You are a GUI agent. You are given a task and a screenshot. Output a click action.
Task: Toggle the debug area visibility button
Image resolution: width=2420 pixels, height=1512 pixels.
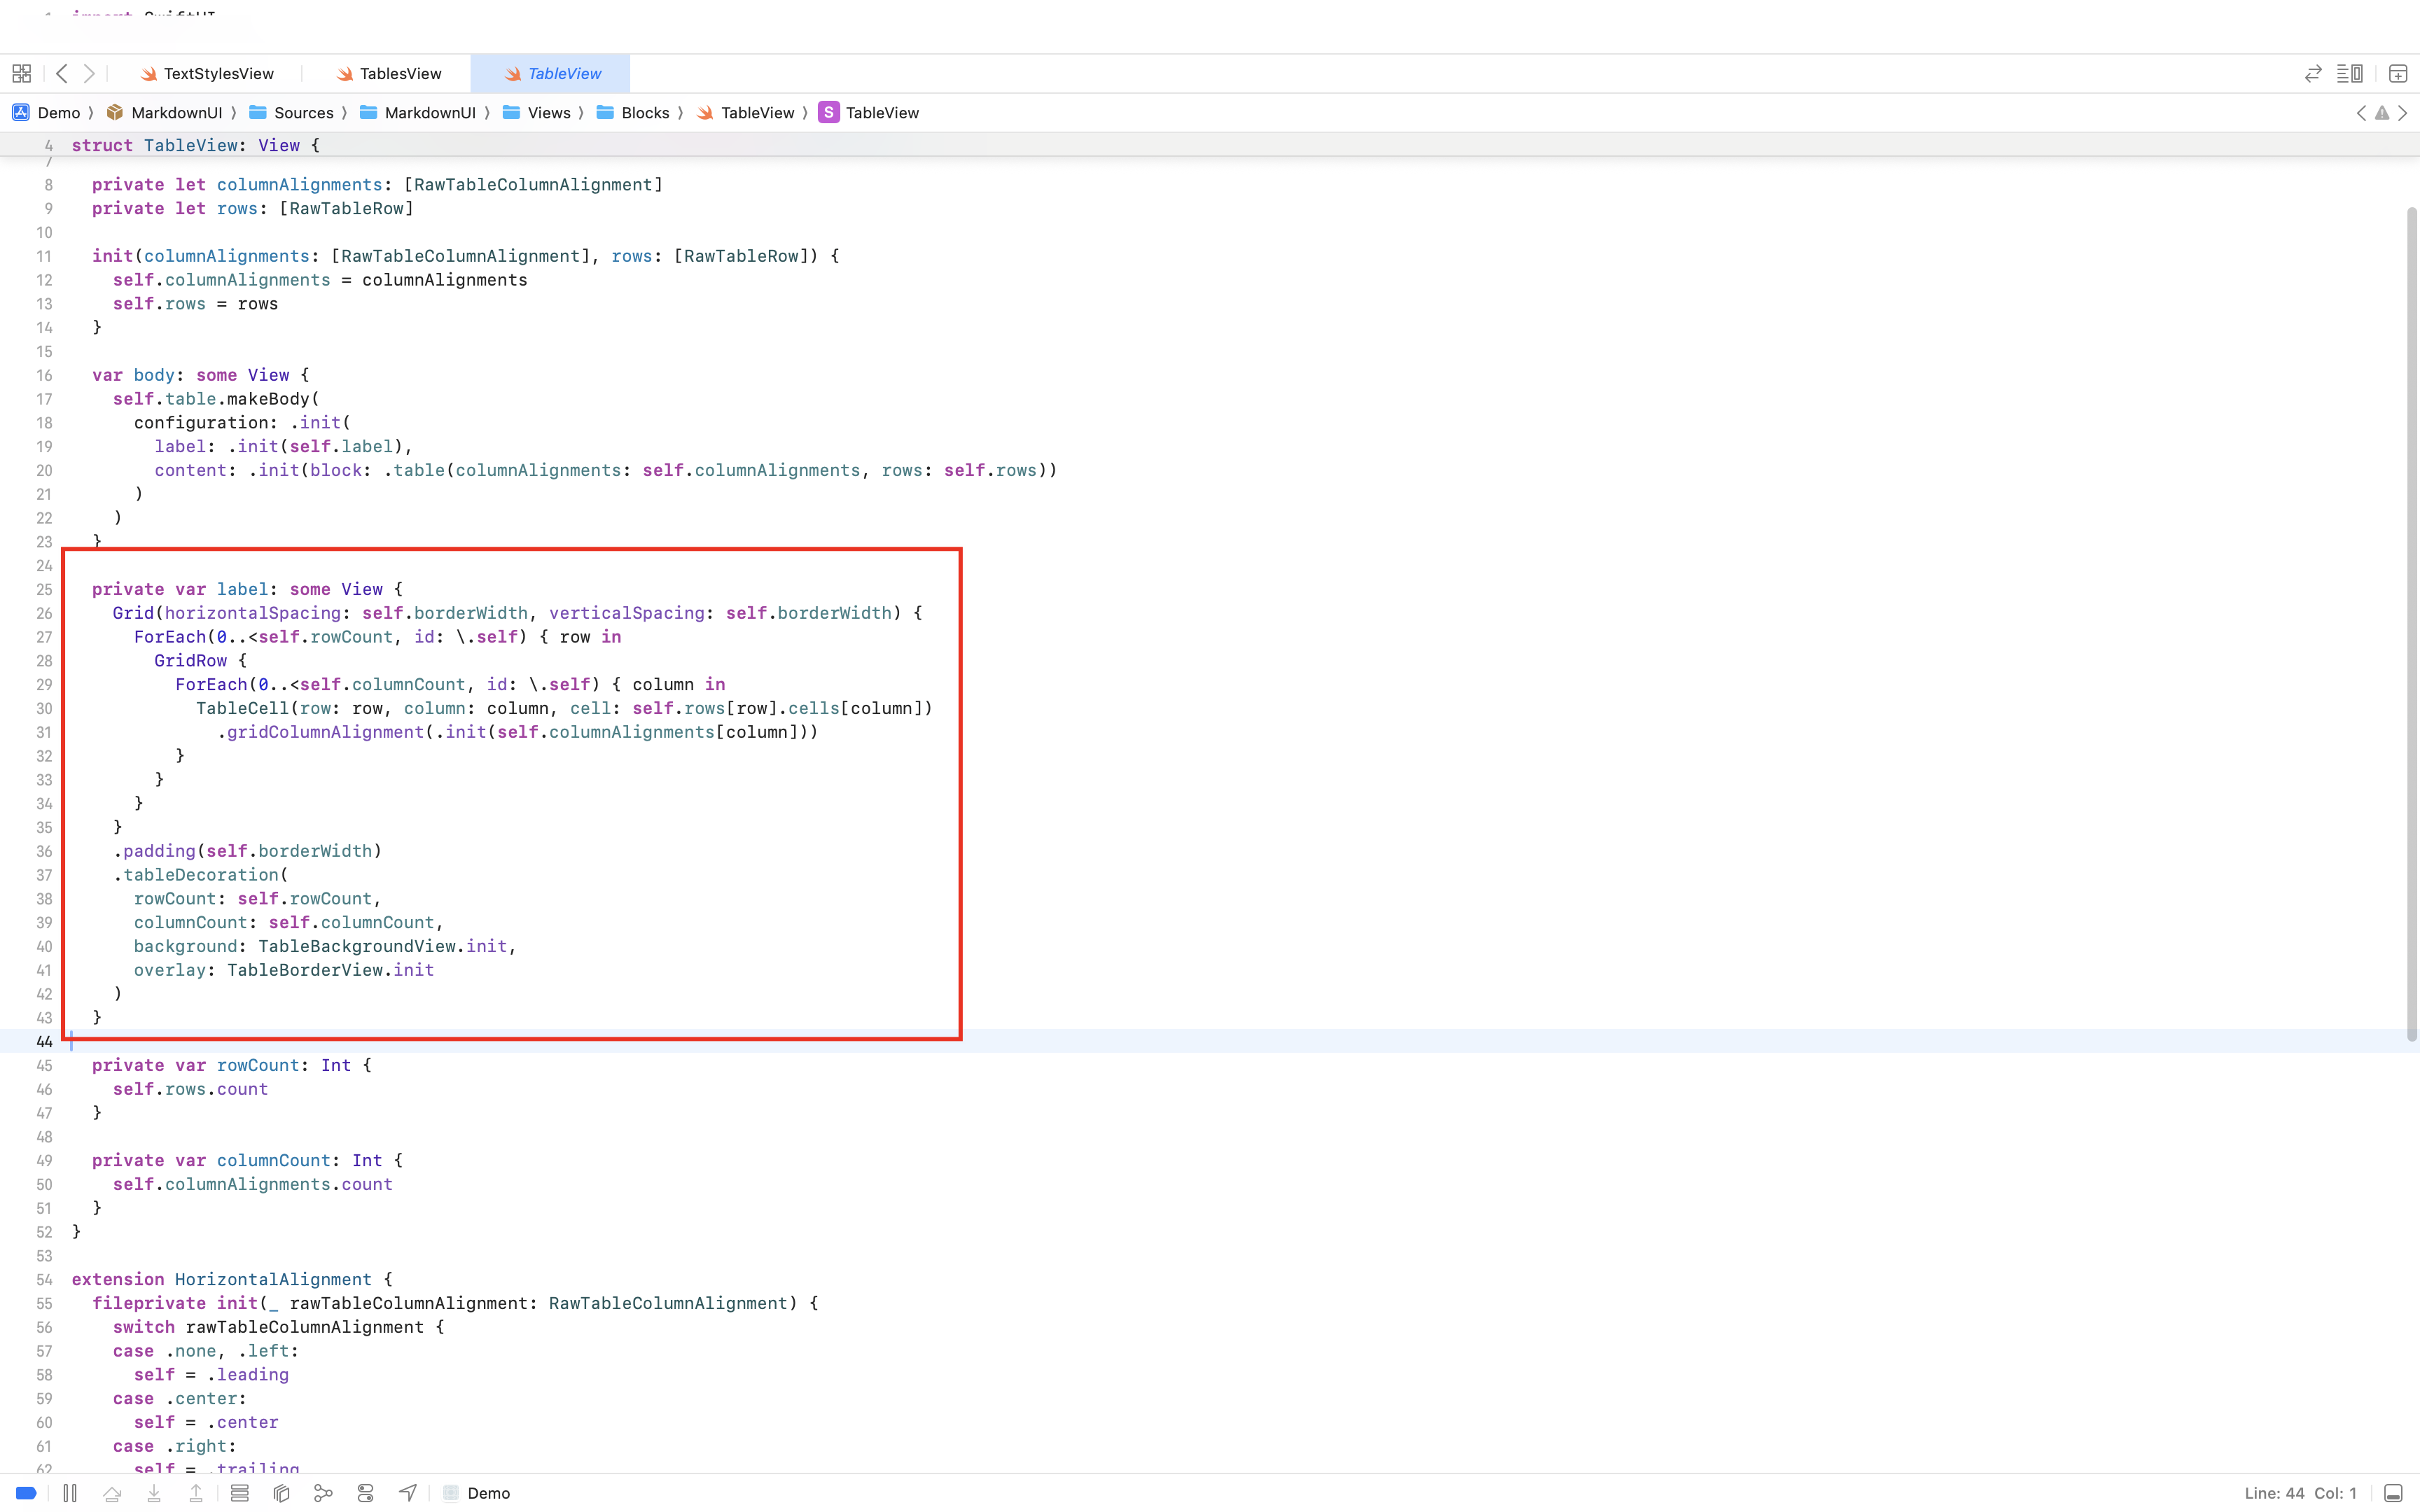(x=2393, y=1493)
